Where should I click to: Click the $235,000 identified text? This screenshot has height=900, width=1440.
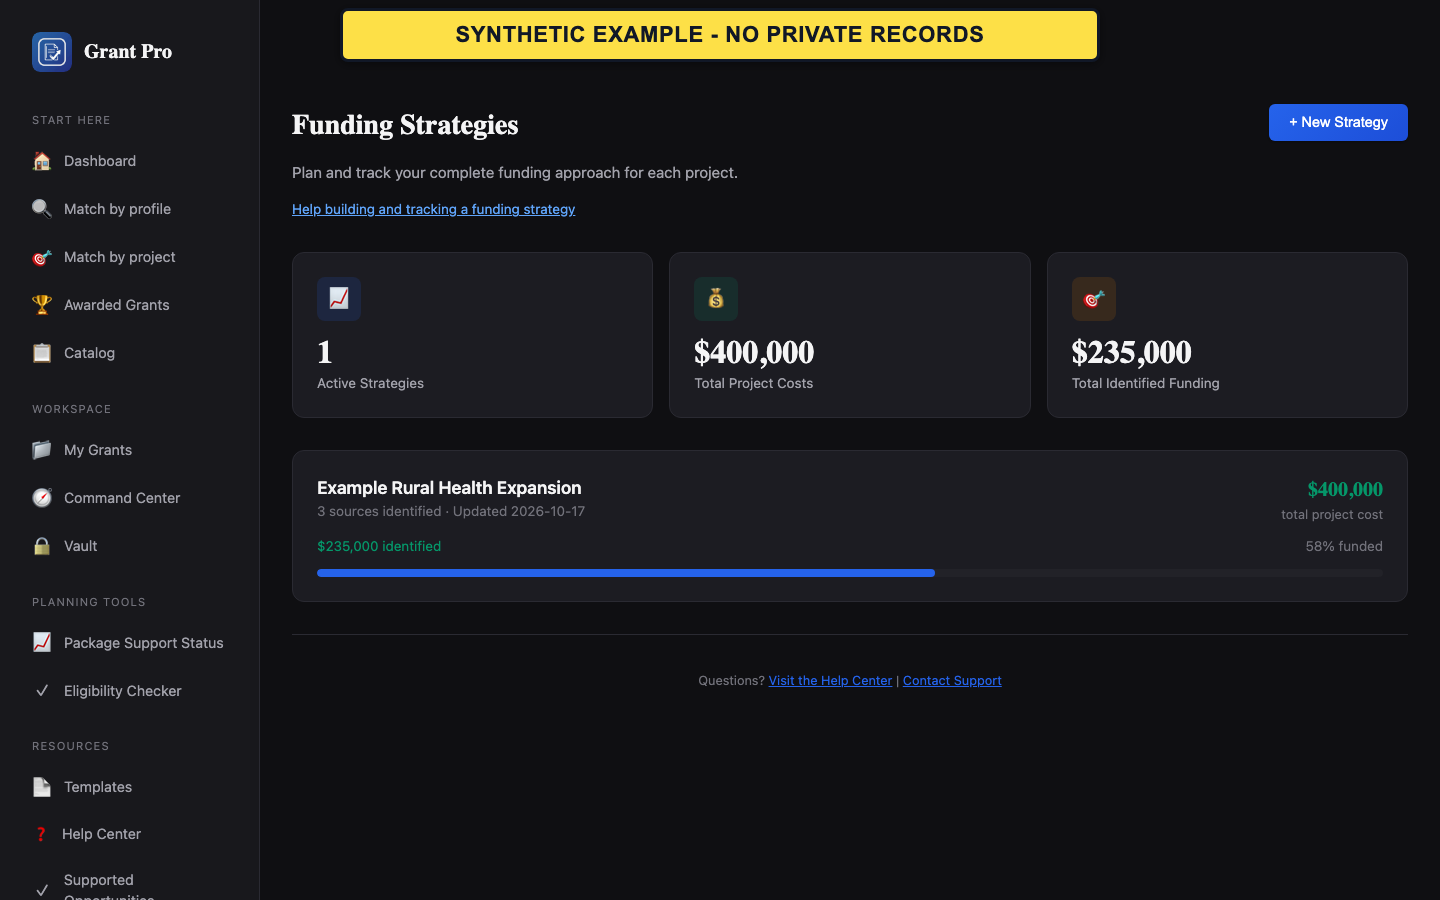point(379,546)
